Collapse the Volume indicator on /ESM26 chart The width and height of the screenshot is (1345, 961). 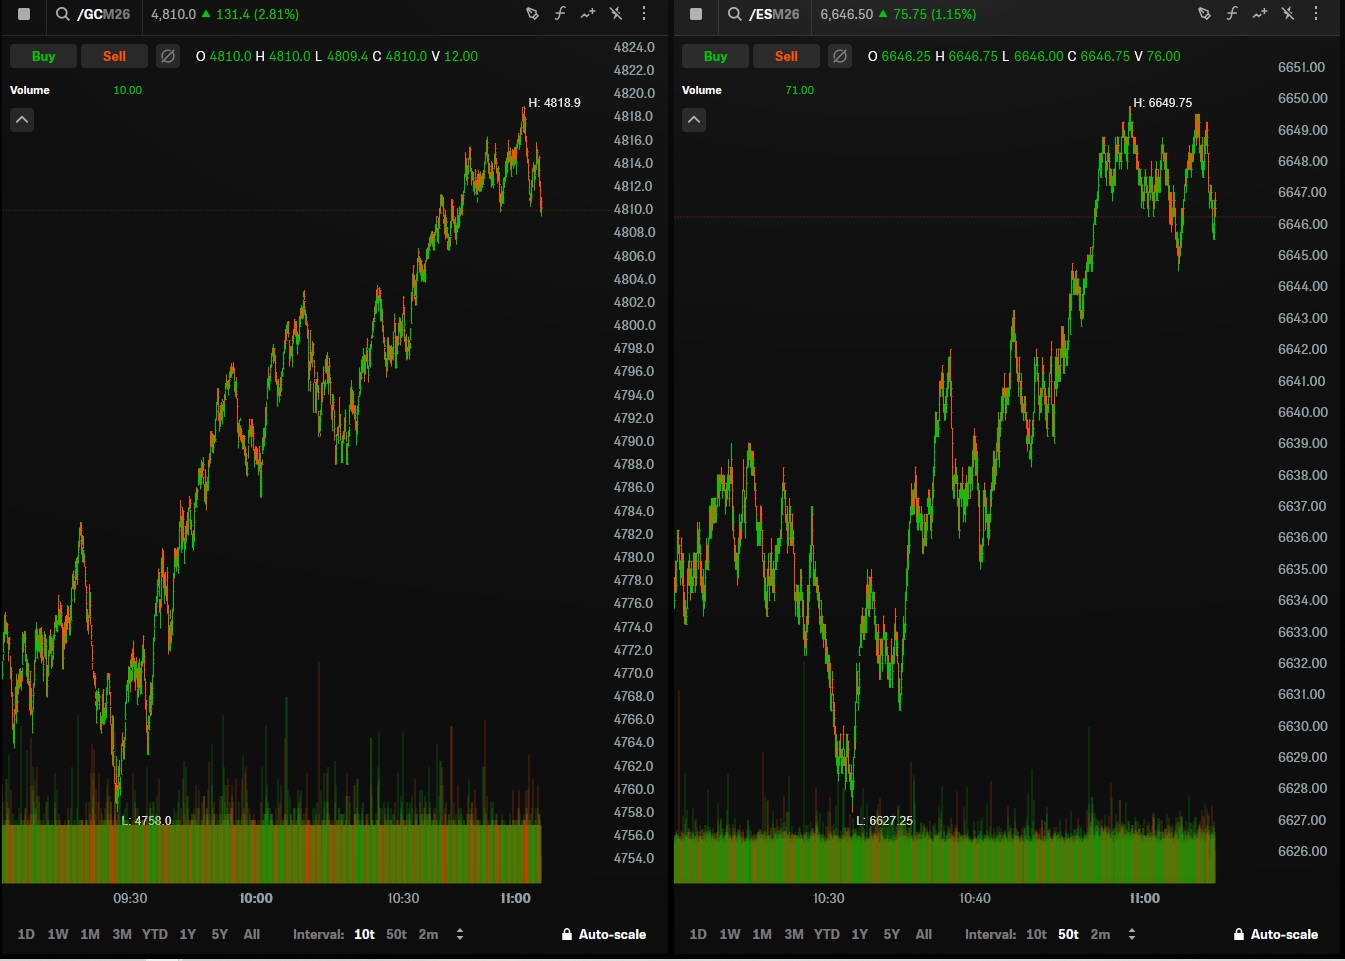(x=694, y=120)
